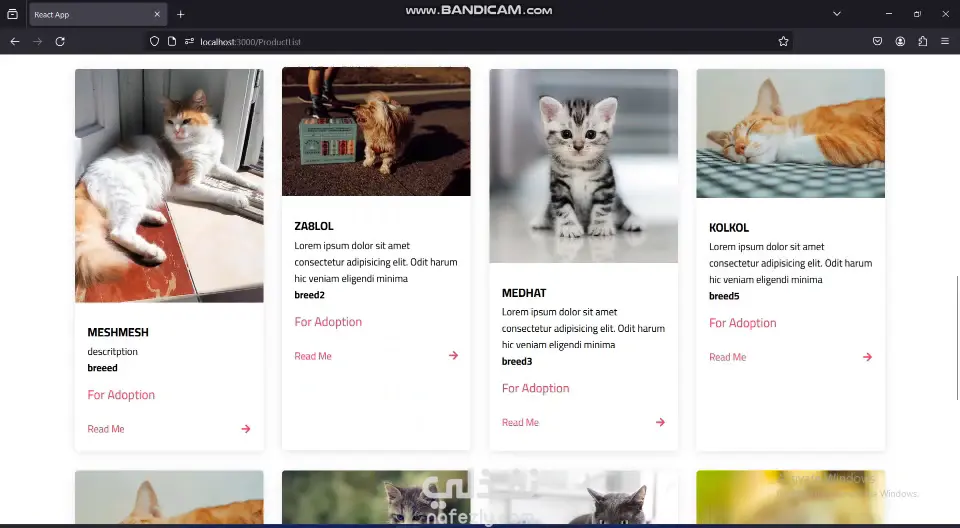Screen dimensions: 960x528
Task: Click the KOLKOL sleeping cat photo
Action: coord(790,134)
